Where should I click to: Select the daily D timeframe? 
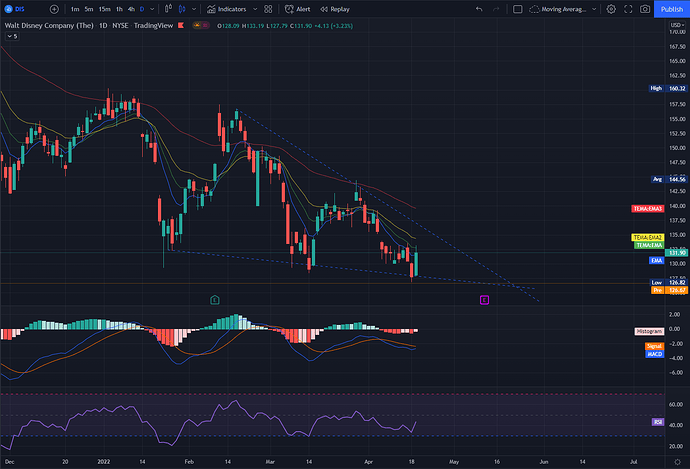[142, 9]
